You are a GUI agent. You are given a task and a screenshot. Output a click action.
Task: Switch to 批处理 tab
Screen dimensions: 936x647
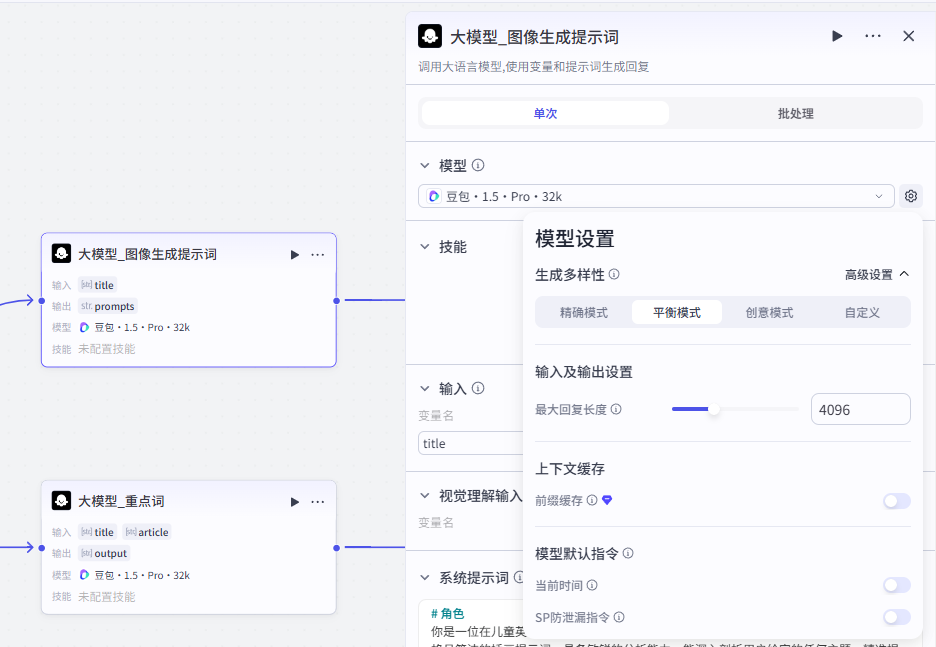[x=795, y=114]
